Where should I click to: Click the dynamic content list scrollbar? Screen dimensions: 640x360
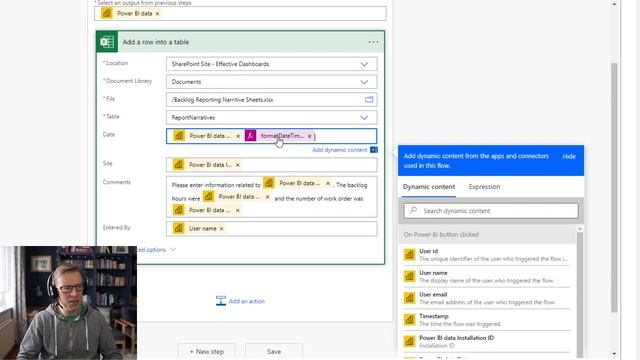point(580,294)
